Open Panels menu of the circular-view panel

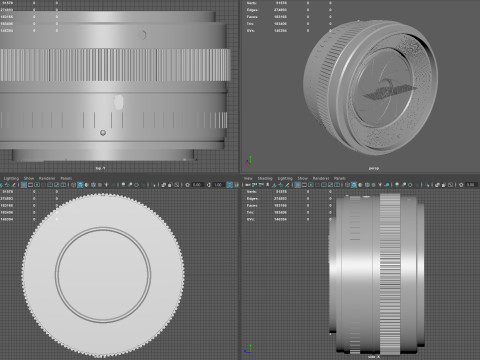[66, 178]
